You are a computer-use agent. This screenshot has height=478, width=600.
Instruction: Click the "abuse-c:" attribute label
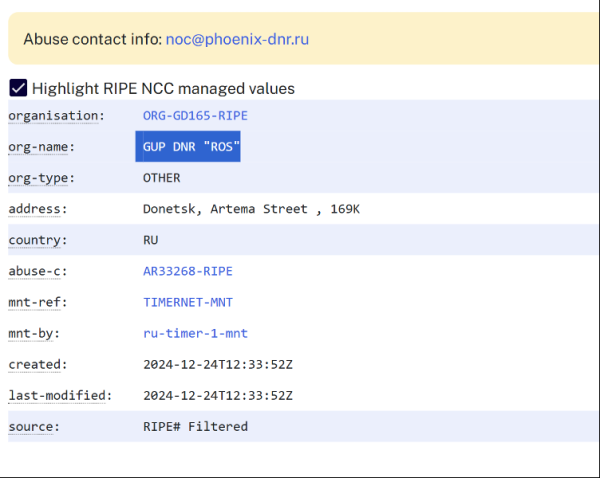37,271
